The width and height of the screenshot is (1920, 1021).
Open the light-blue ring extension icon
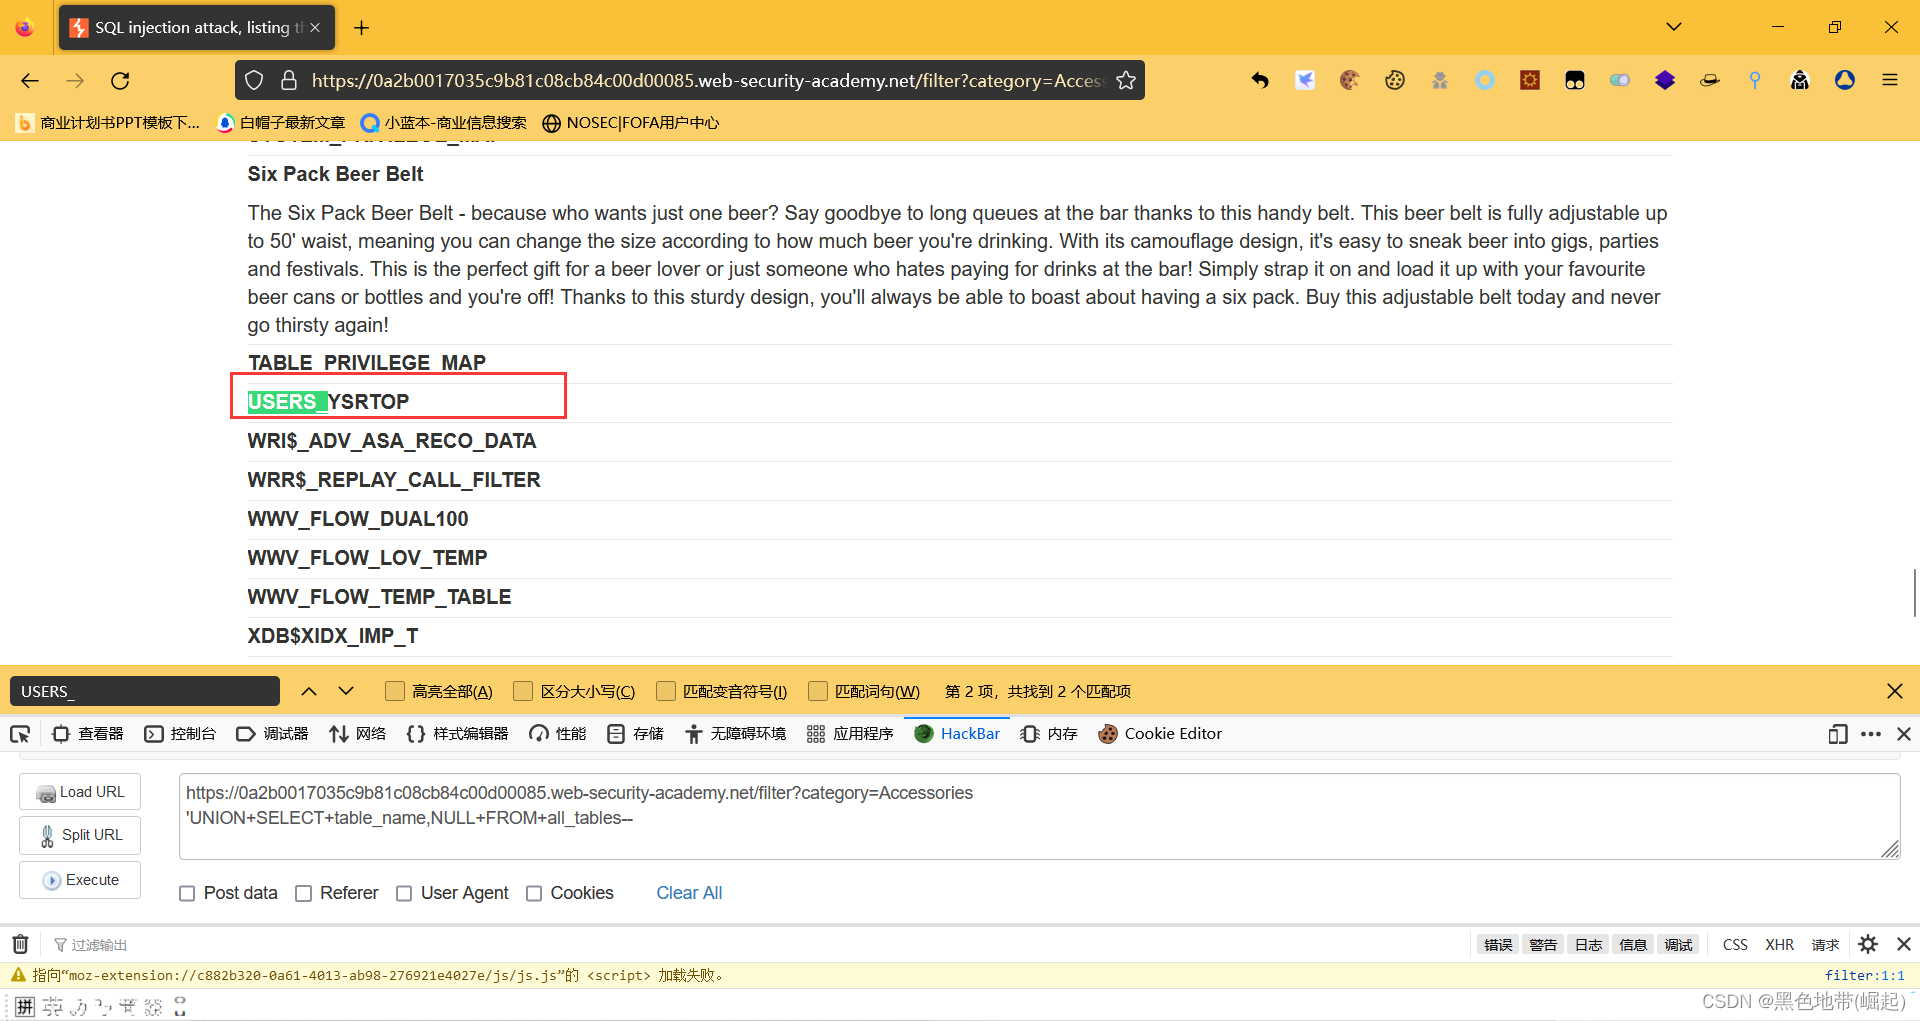point(1485,81)
